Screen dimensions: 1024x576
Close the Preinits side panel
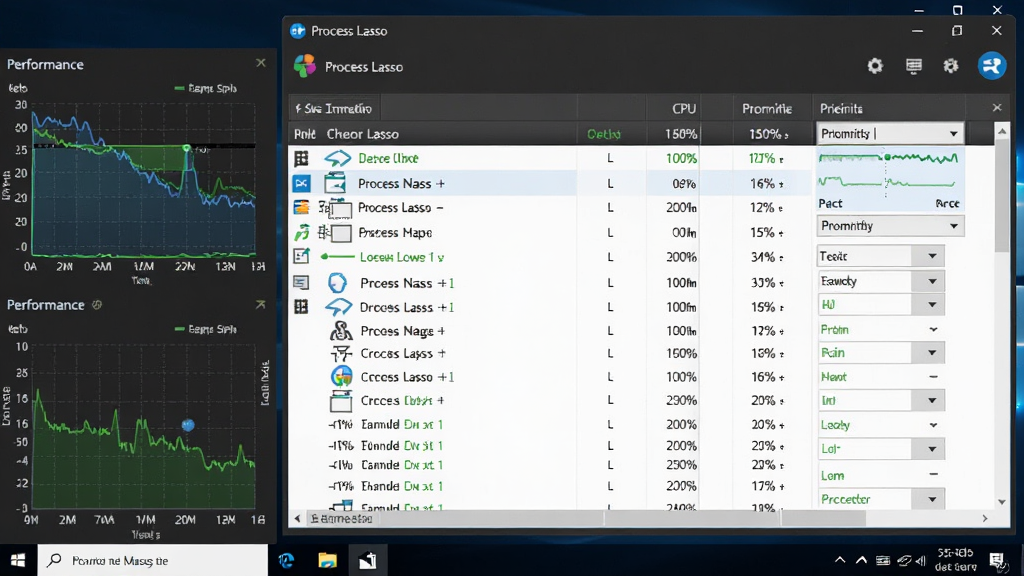997,108
